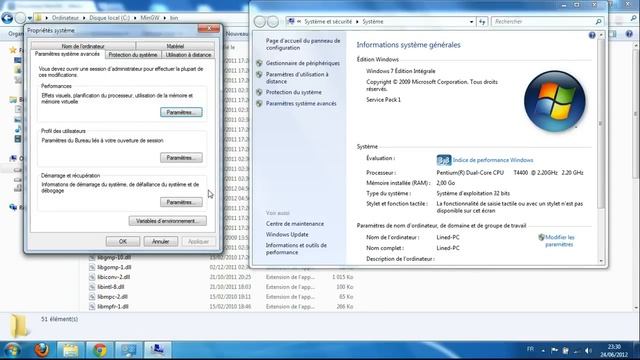Click the libgomp-1.dll file icon
The width and height of the screenshot is (640, 360).
click(x=92, y=267)
